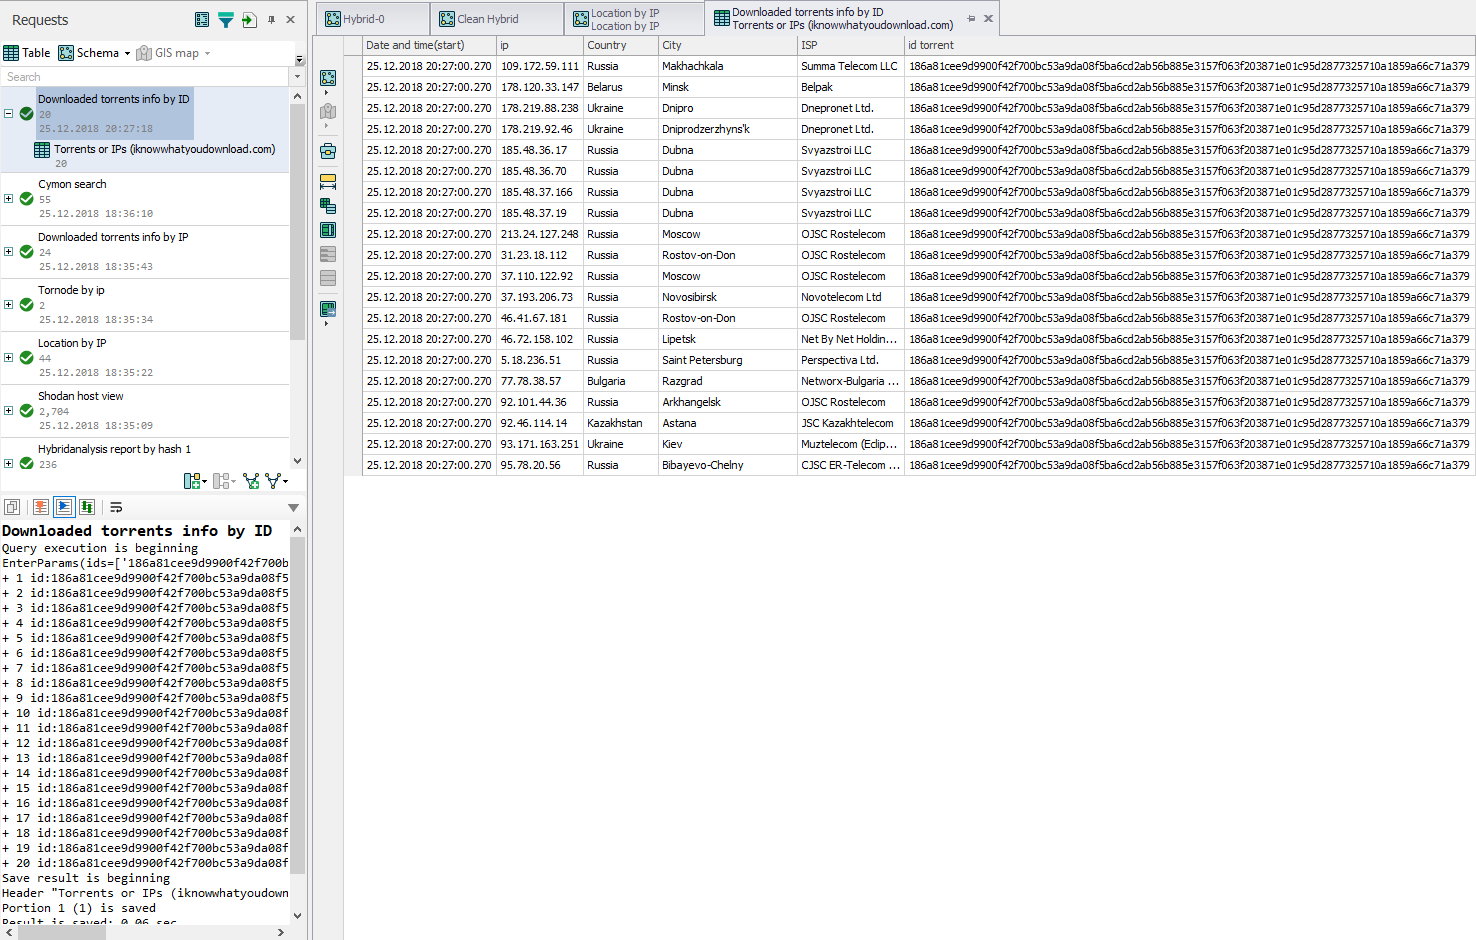This screenshot has width=1476, height=940.
Task: Click the teal column panel icon in vertical toolbar
Action: pos(328,230)
